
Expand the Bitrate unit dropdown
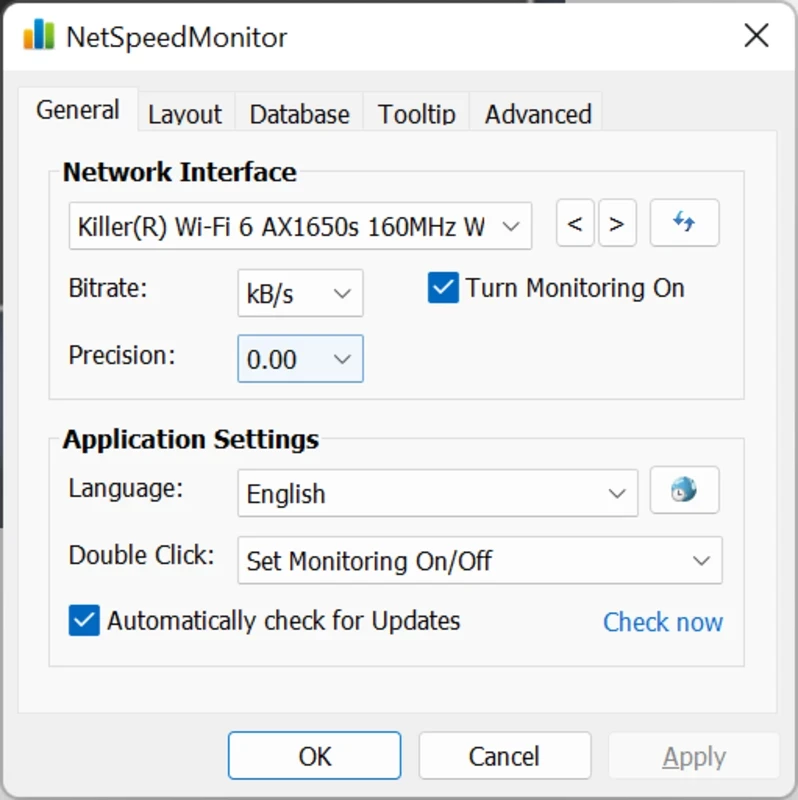click(300, 294)
